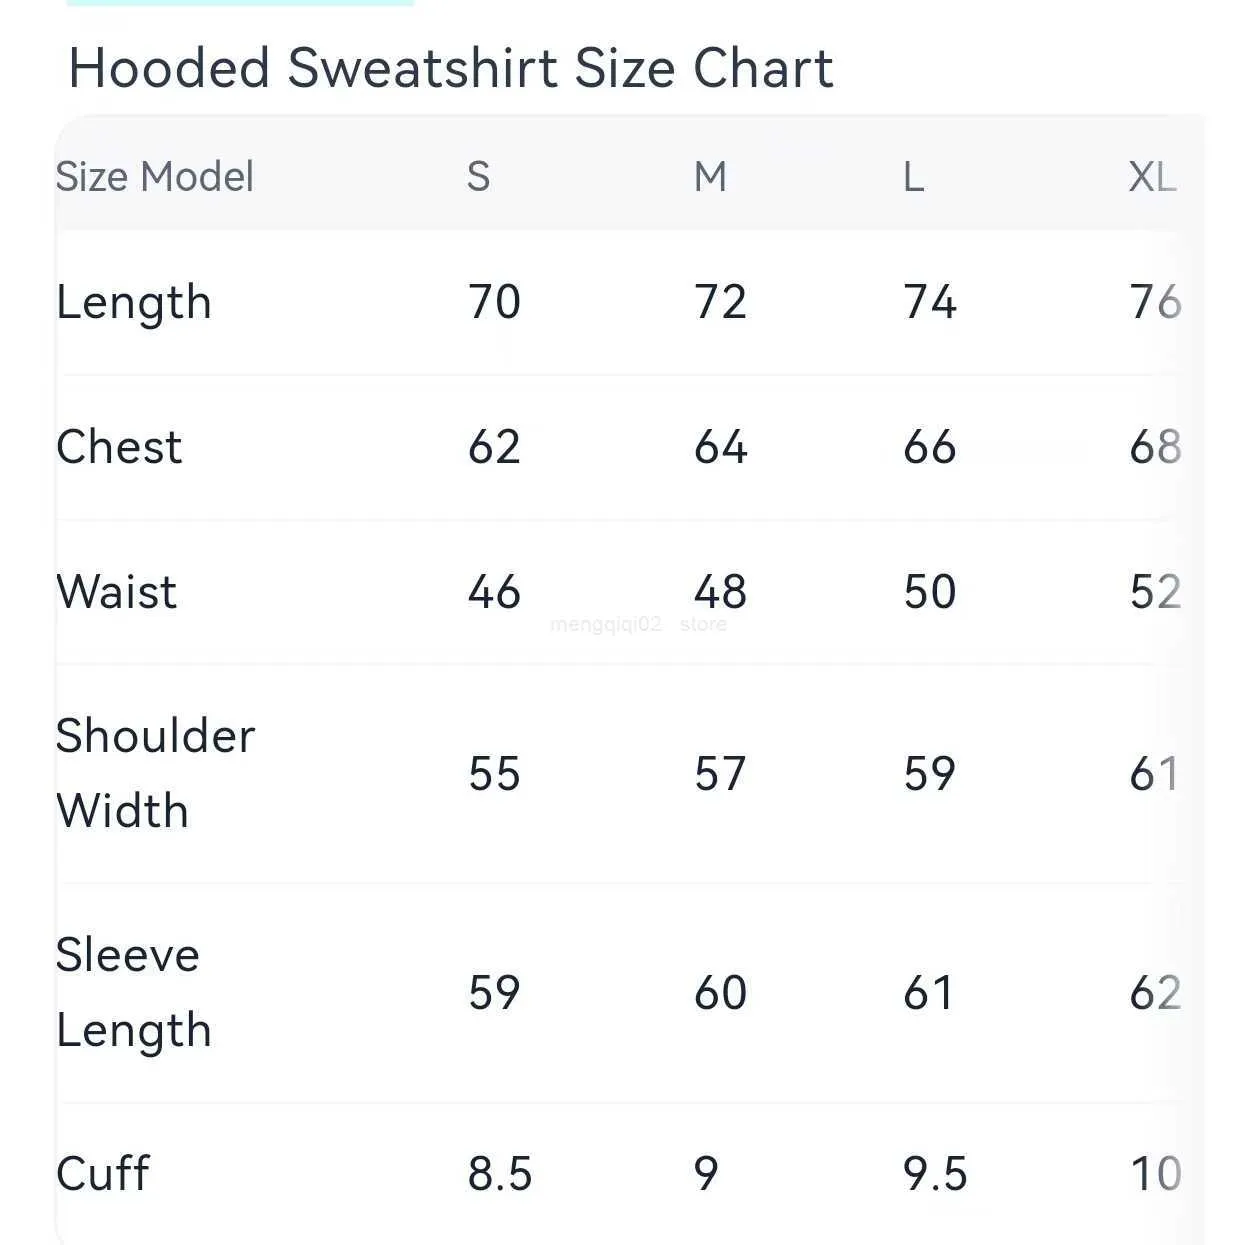This screenshot has width=1256, height=1245.
Task: Click the Length value 70 for size S
Action: (494, 302)
